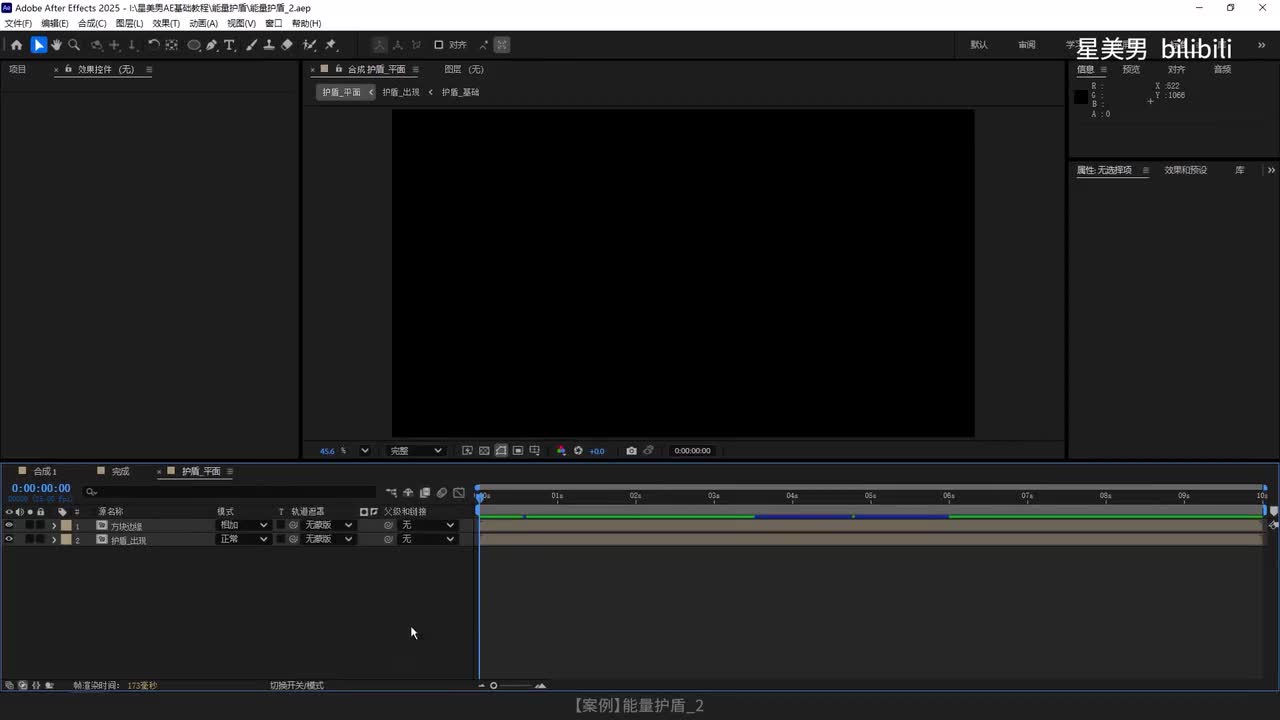Click the 护盾_出现 label color swatch
This screenshot has width=1280, height=720.
pyautogui.click(x=66, y=539)
